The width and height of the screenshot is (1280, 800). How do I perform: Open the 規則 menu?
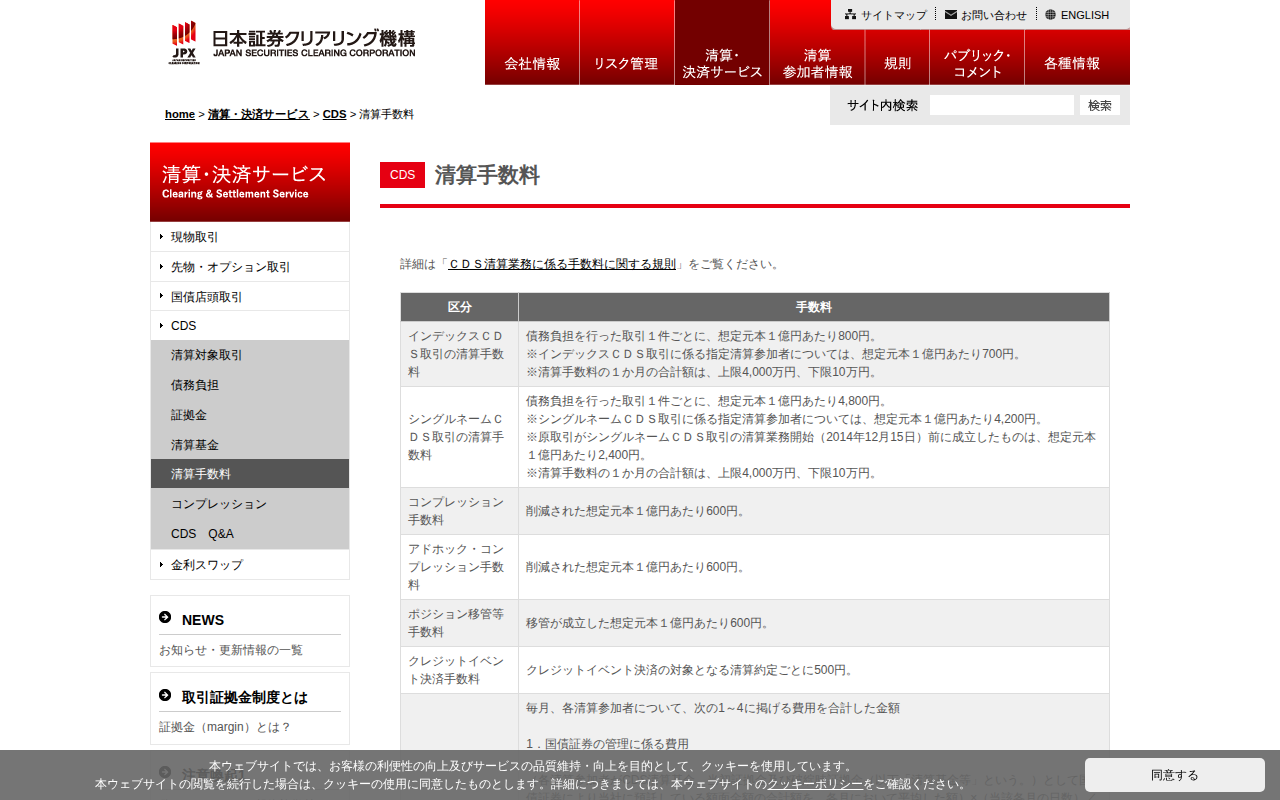click(x=897, y=57)
